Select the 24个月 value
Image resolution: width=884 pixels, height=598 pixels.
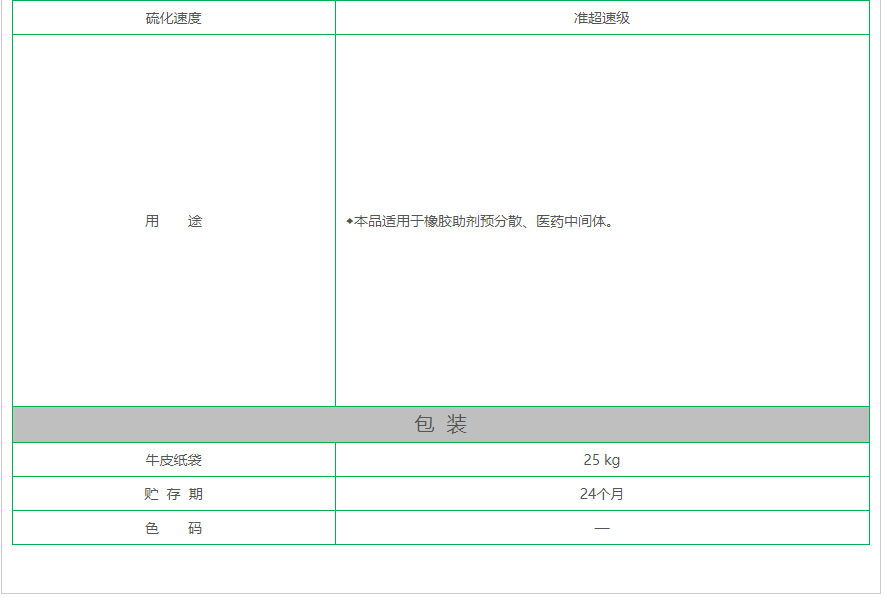click(x=602, y=495)
